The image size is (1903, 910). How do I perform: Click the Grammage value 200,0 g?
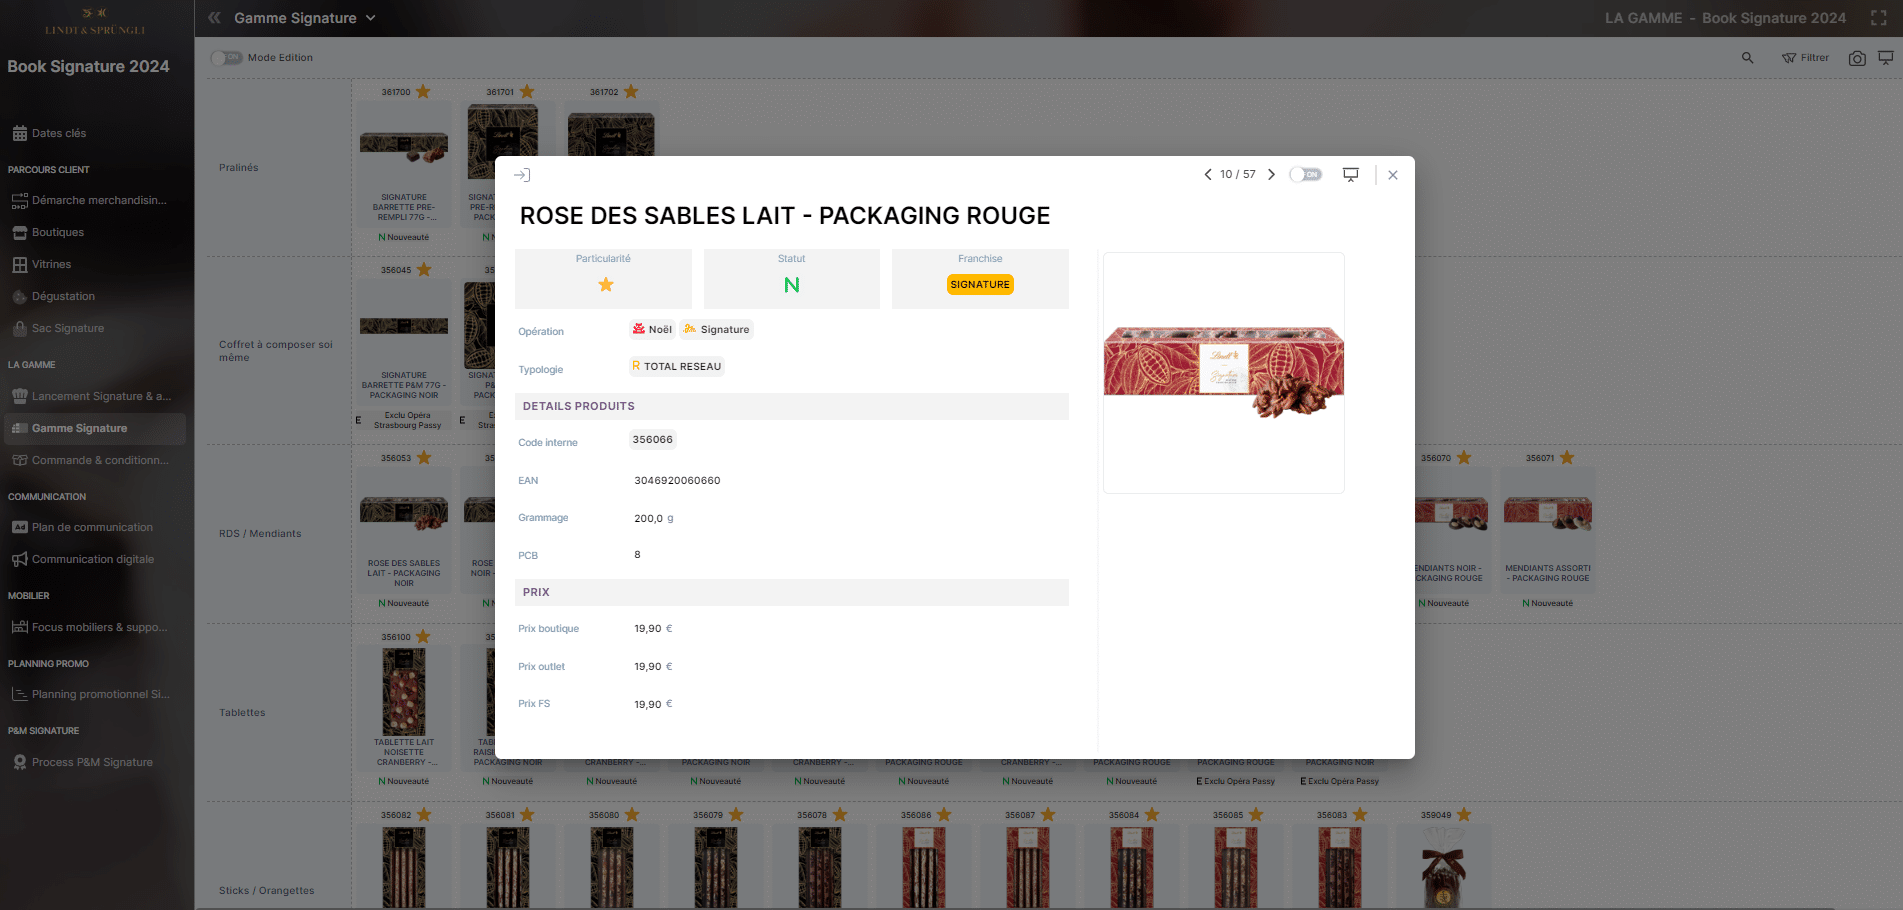click(654, 519)
